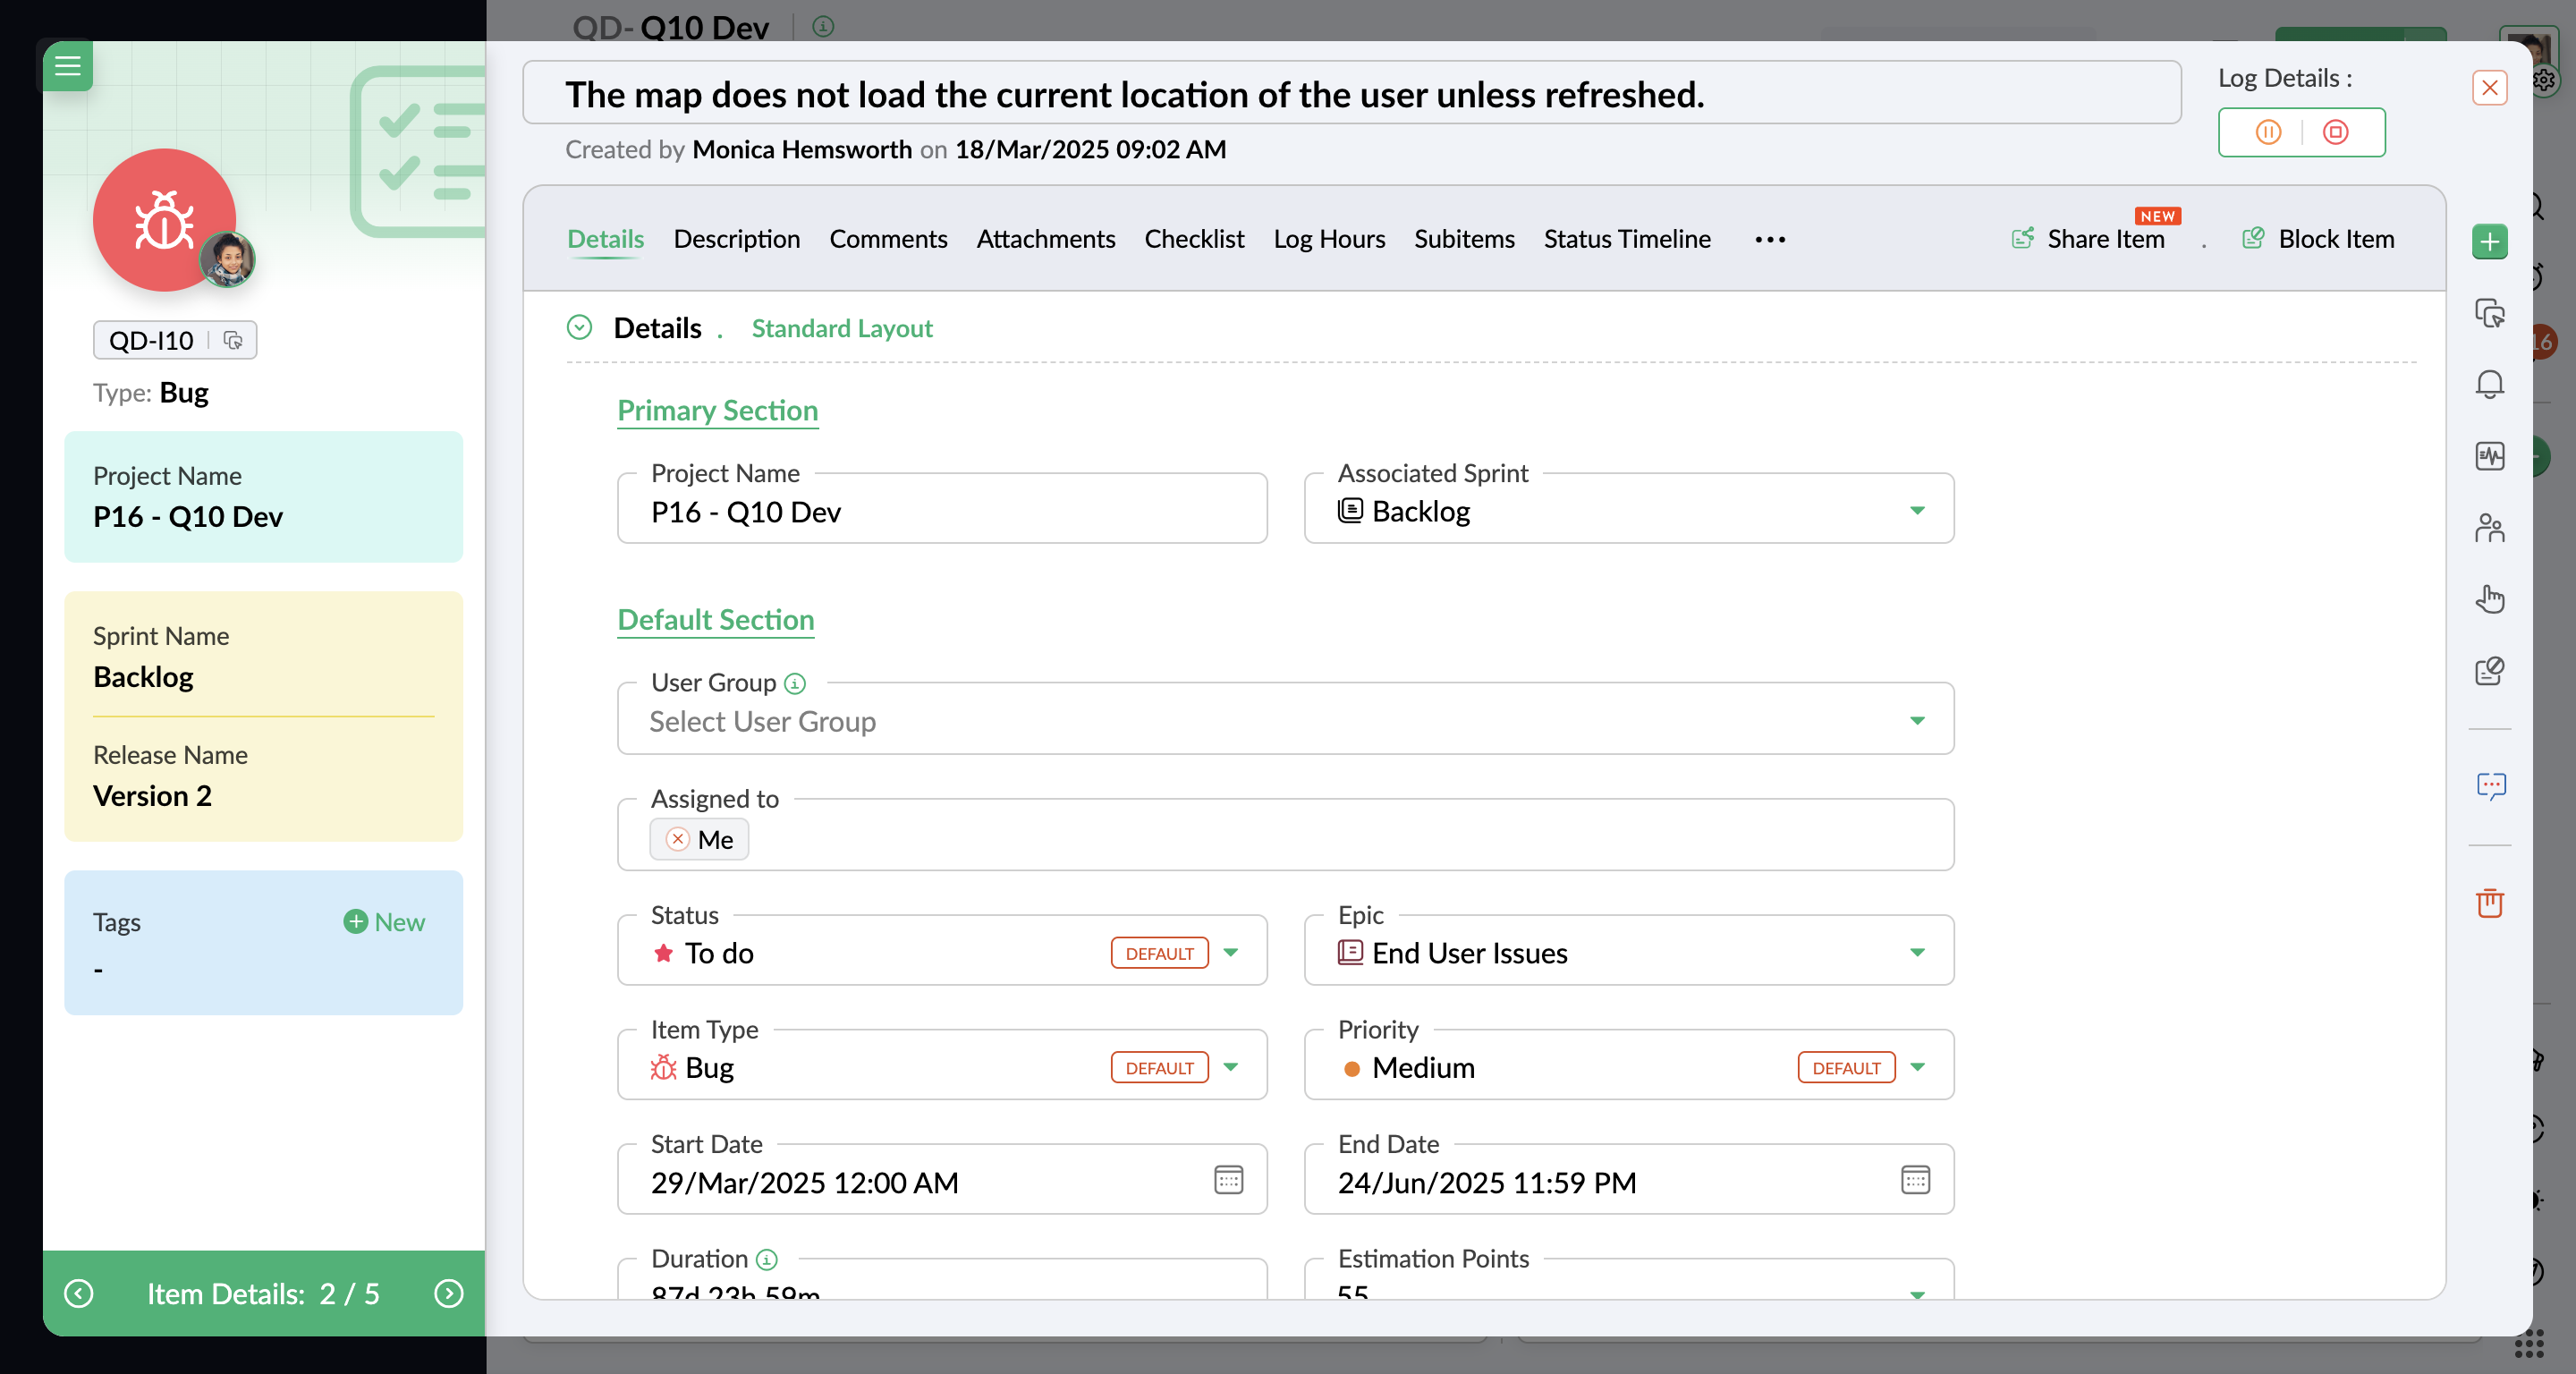Copy the QD-I10 item ID icon
The image size is (2576, 1374).
click(233, 340)
